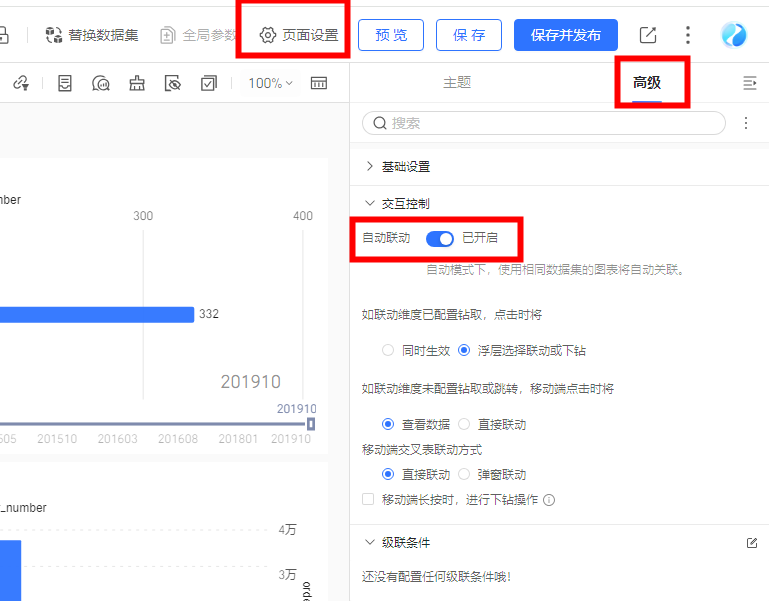Click the clear-format brush toolbar icon
This screenshot has height=601, width=769.
tap(137, 83)
